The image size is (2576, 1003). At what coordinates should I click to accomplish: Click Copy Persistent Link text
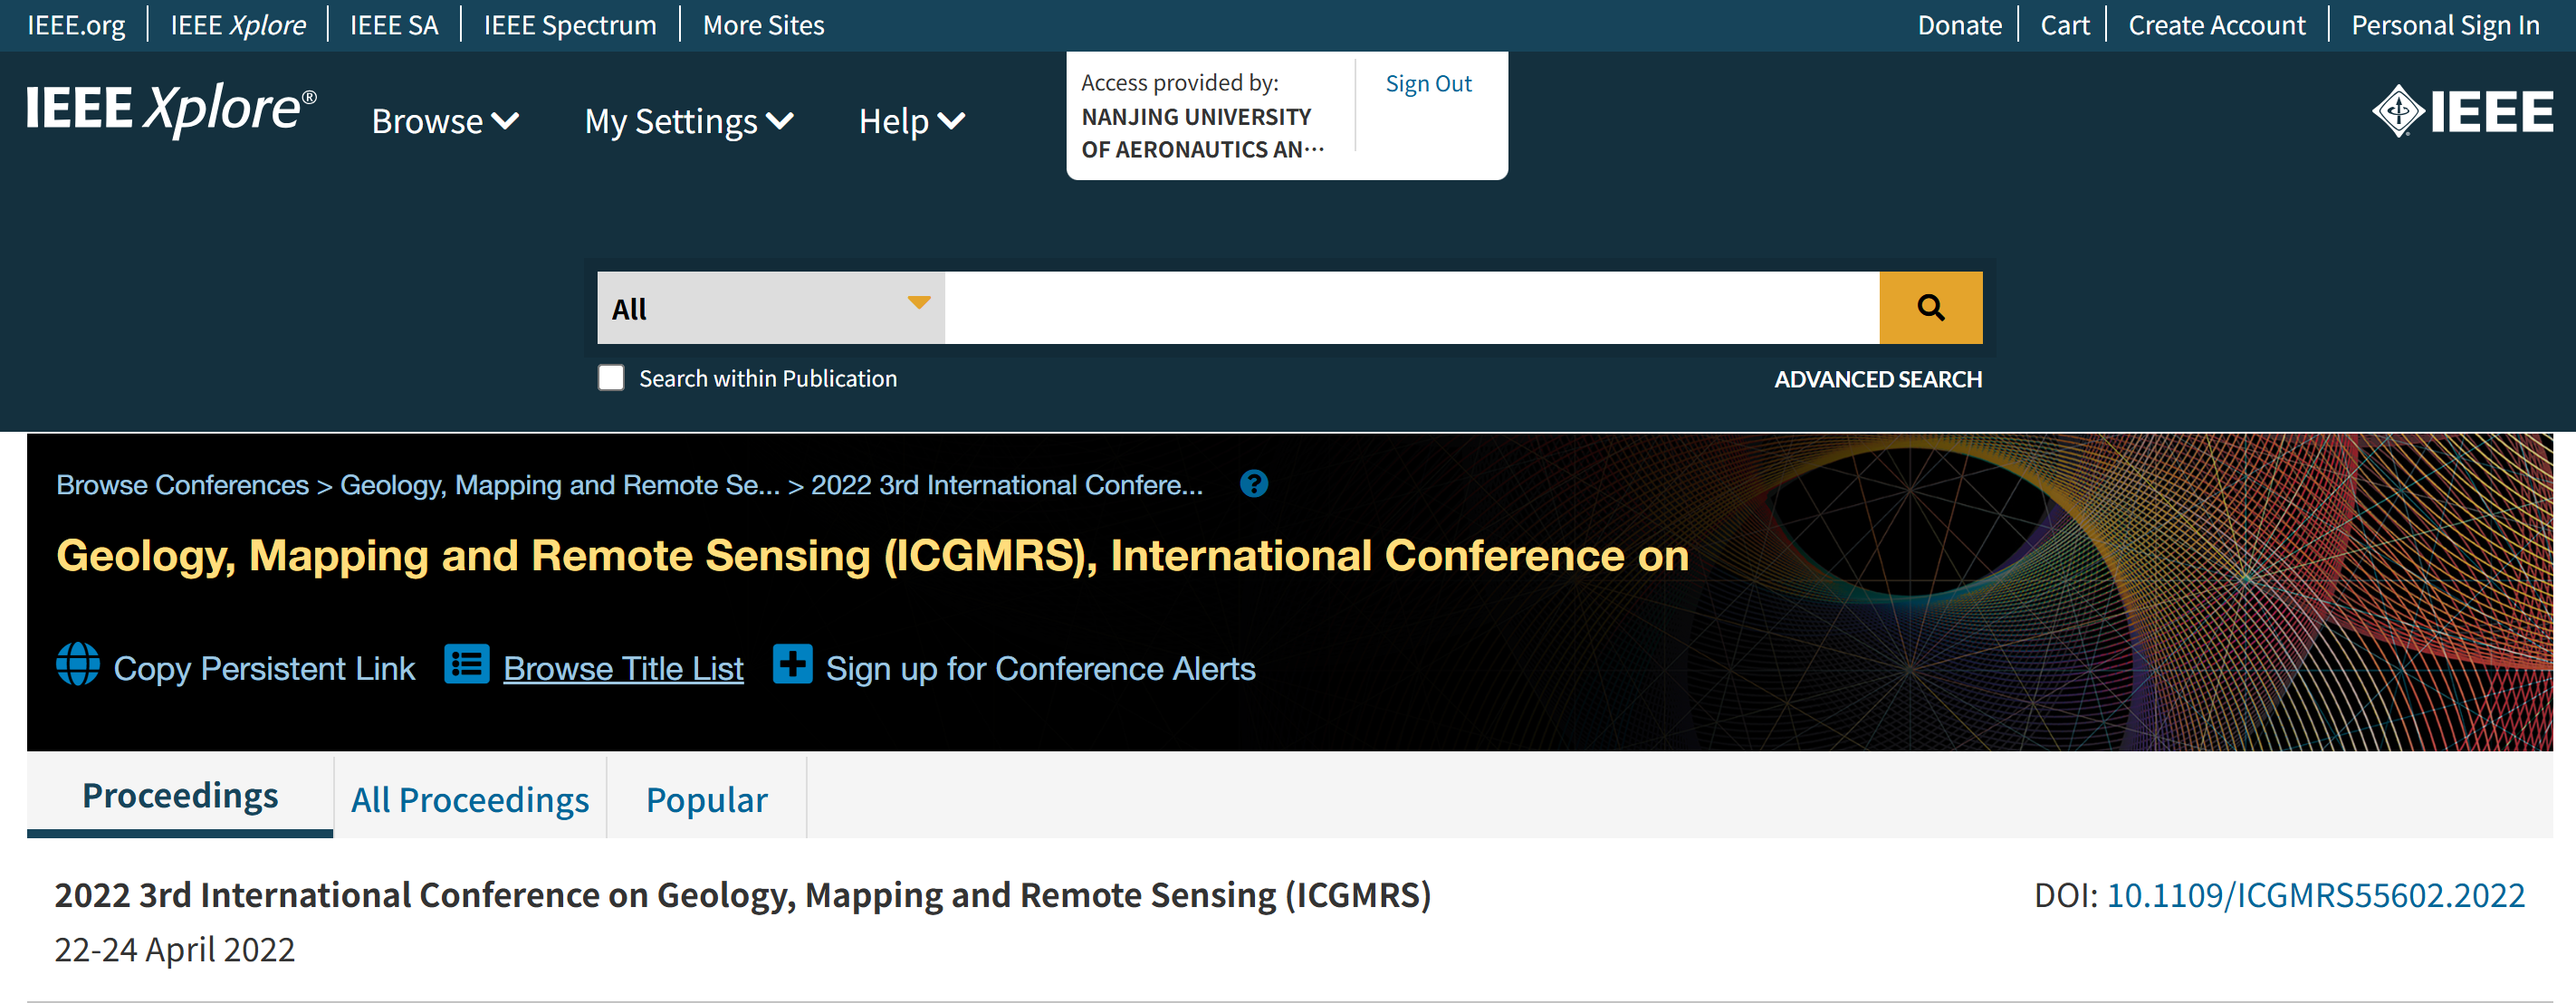coord(264,668)
